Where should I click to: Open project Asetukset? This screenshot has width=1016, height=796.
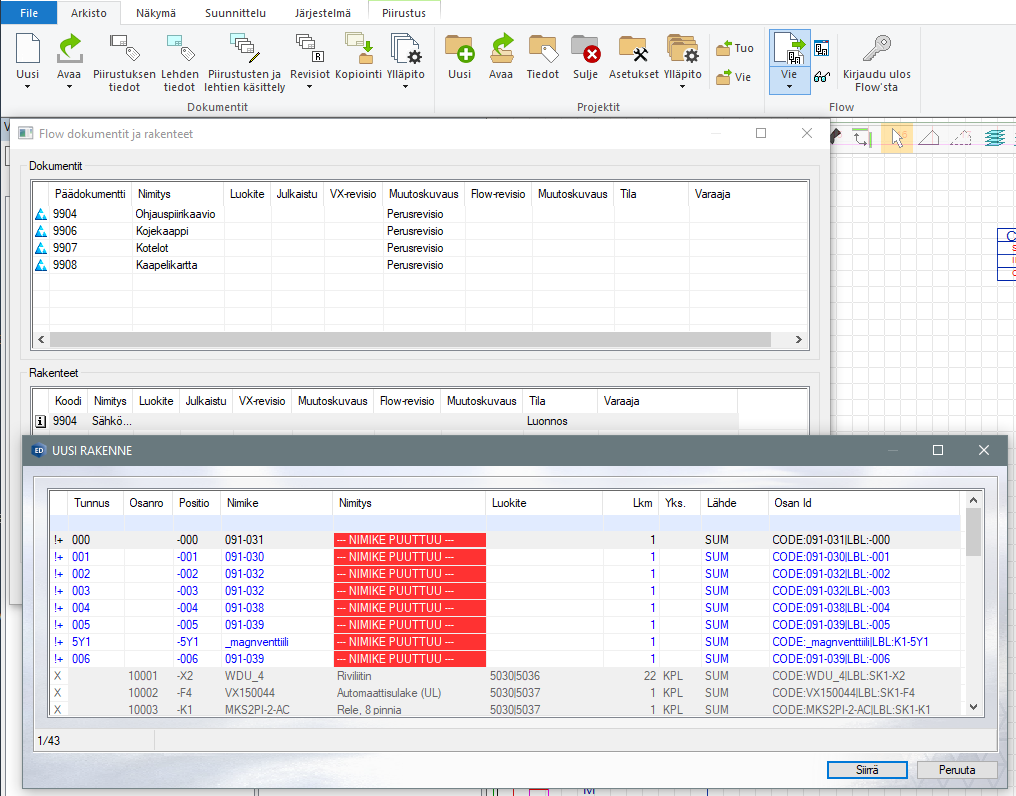point(634,49)
